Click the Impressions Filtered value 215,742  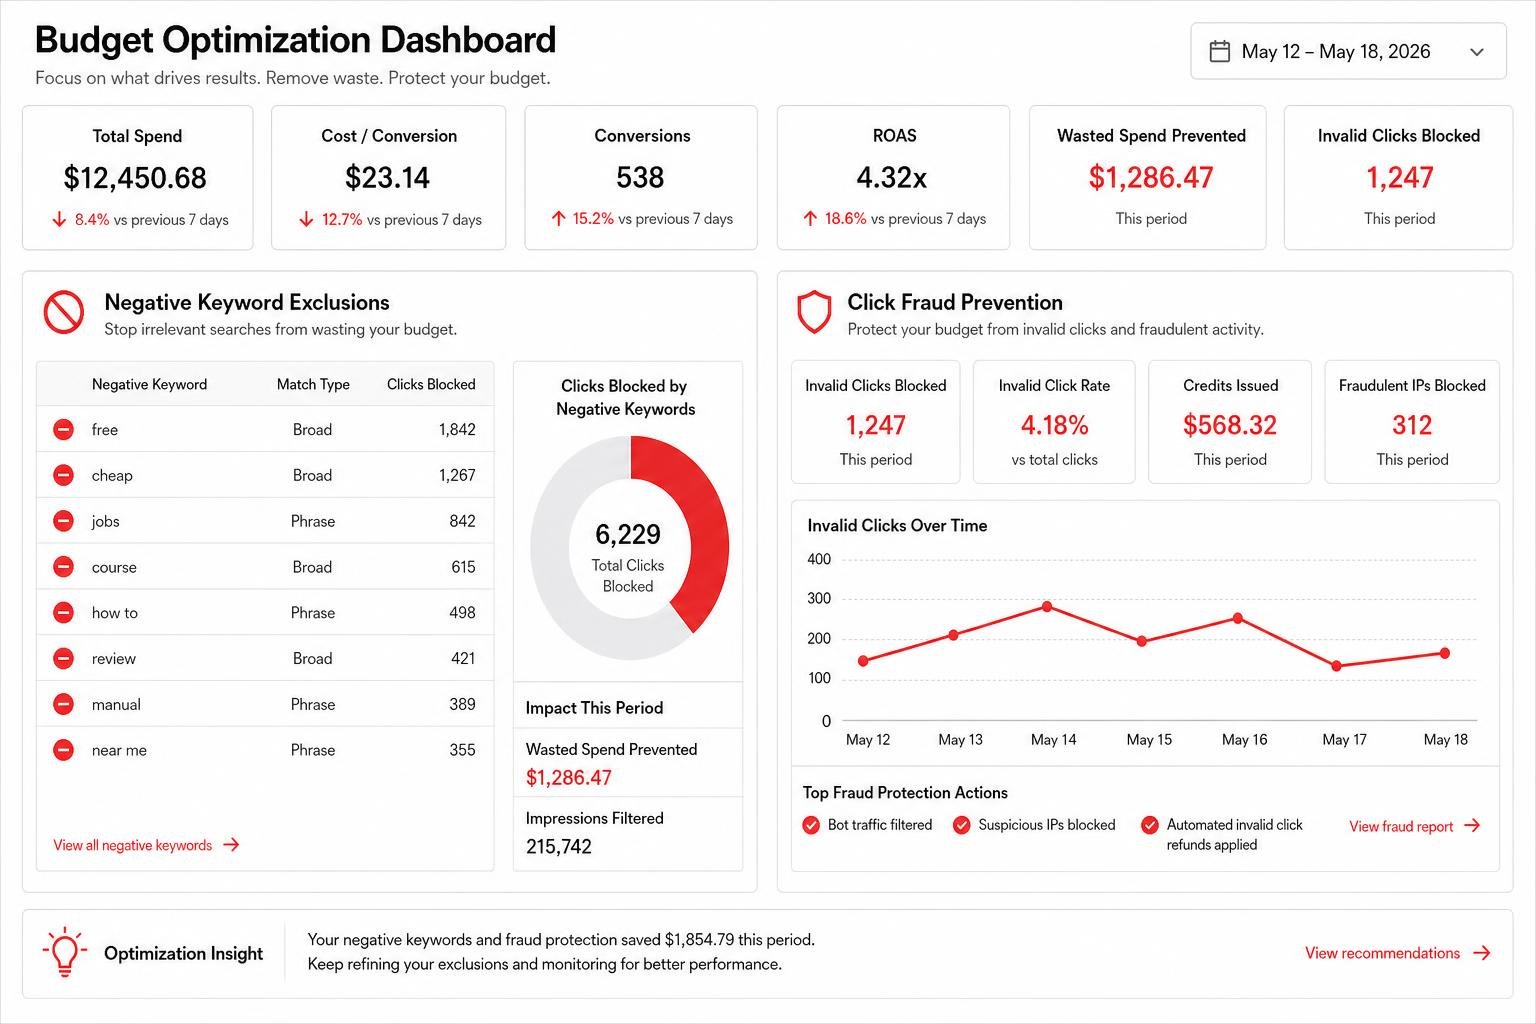(559, 846)
